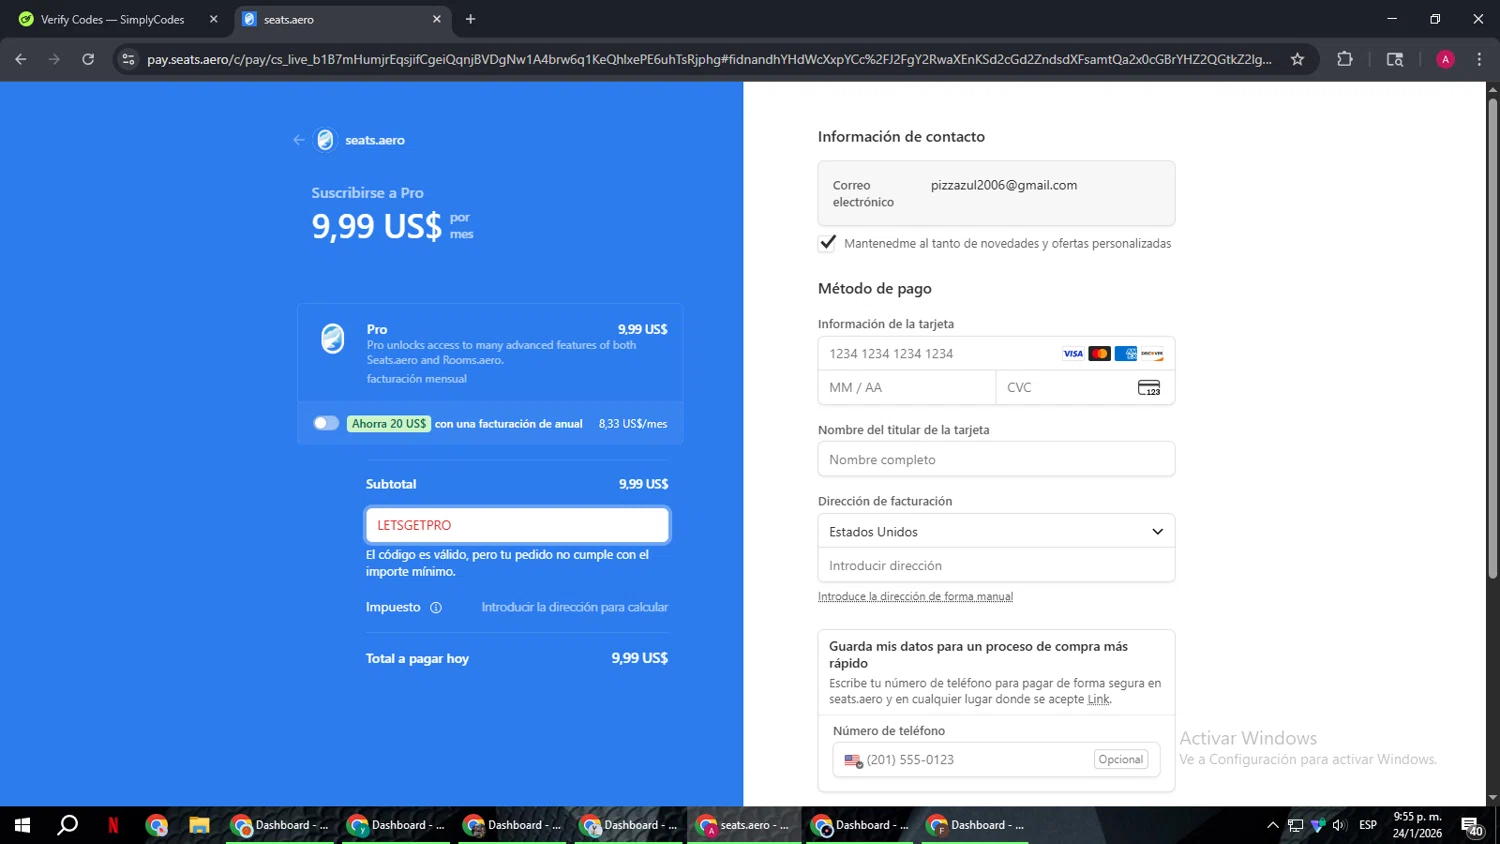Click the Visa card brand icon
This screenshot has height=844, width=1500.
(x=1073, y=354)
